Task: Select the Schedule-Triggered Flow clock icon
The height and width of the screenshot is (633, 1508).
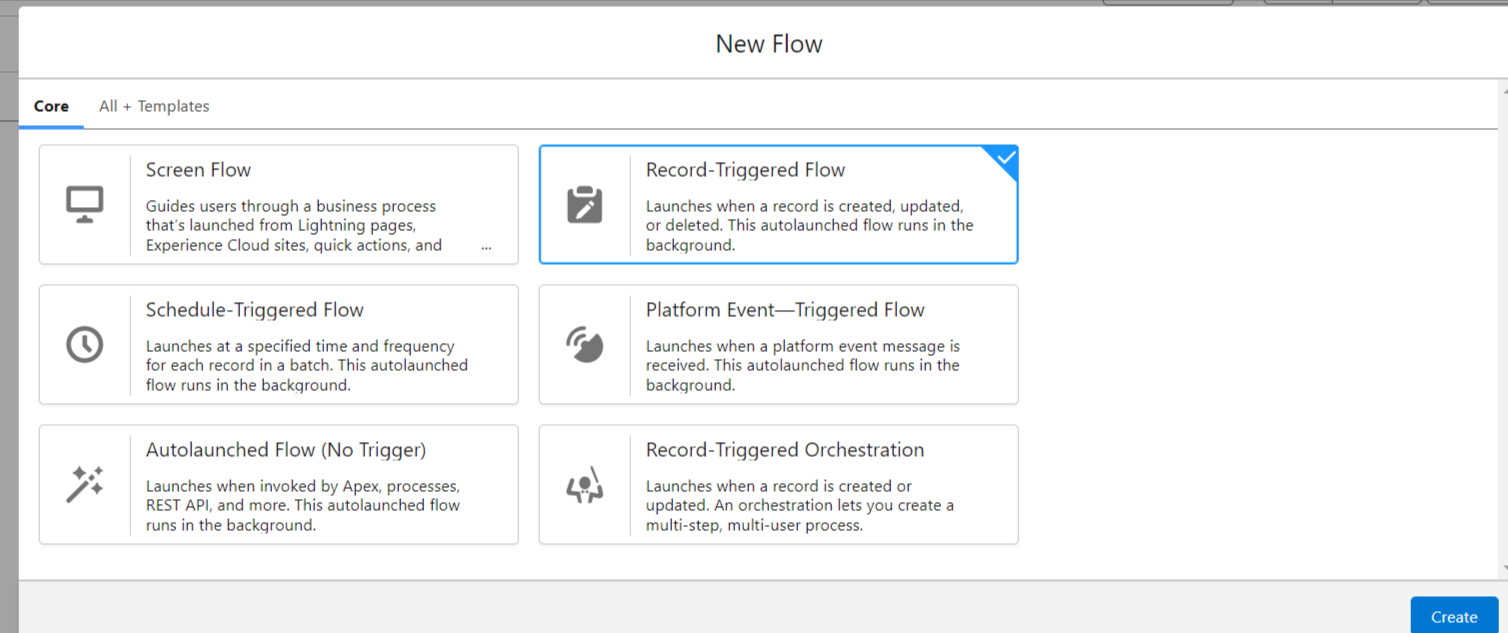Action: click(x=85, y=344)
